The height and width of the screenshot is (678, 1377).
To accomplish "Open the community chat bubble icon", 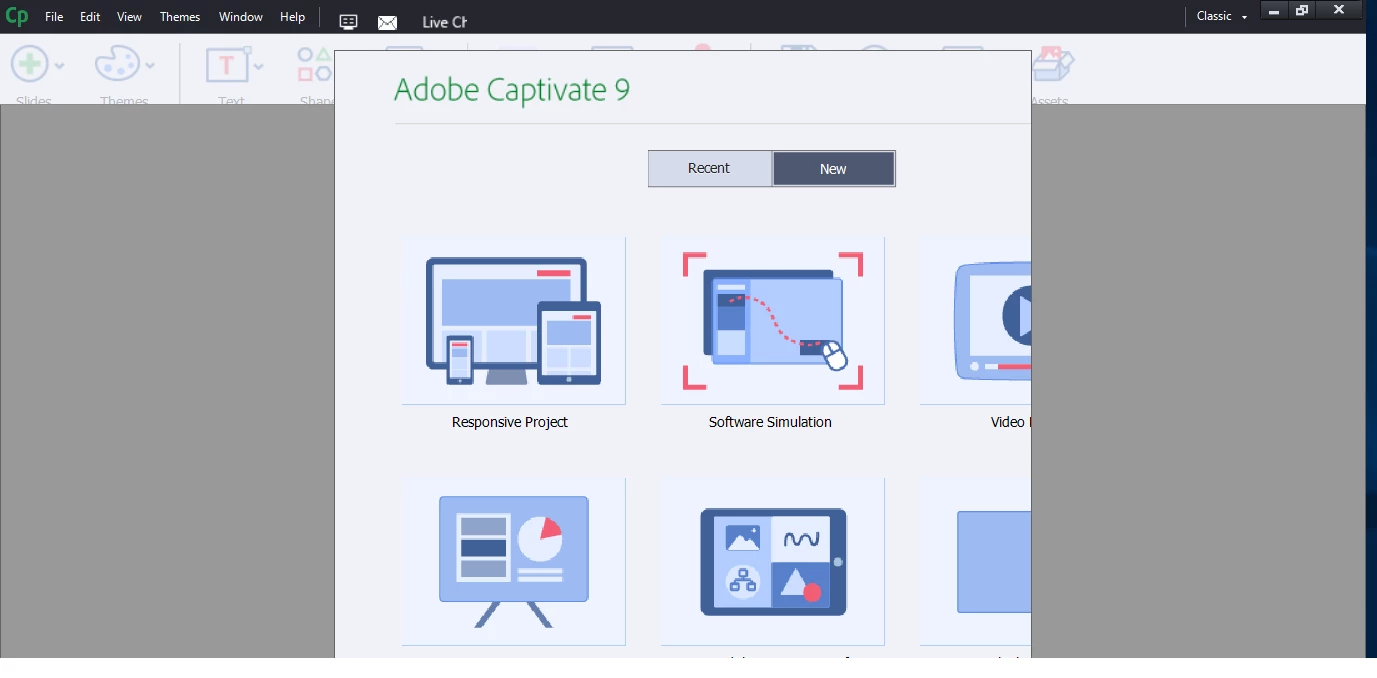I will [348, 22].
